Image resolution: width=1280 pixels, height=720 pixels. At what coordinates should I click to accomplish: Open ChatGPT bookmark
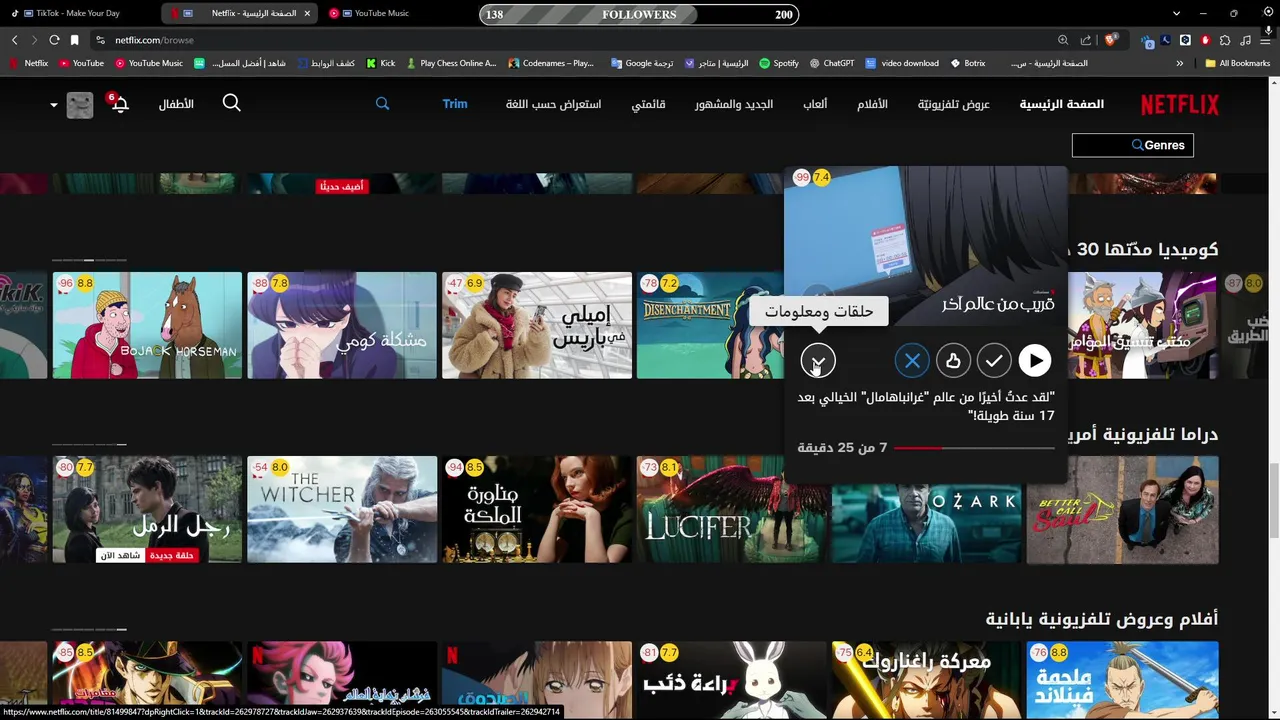point(830,63)
